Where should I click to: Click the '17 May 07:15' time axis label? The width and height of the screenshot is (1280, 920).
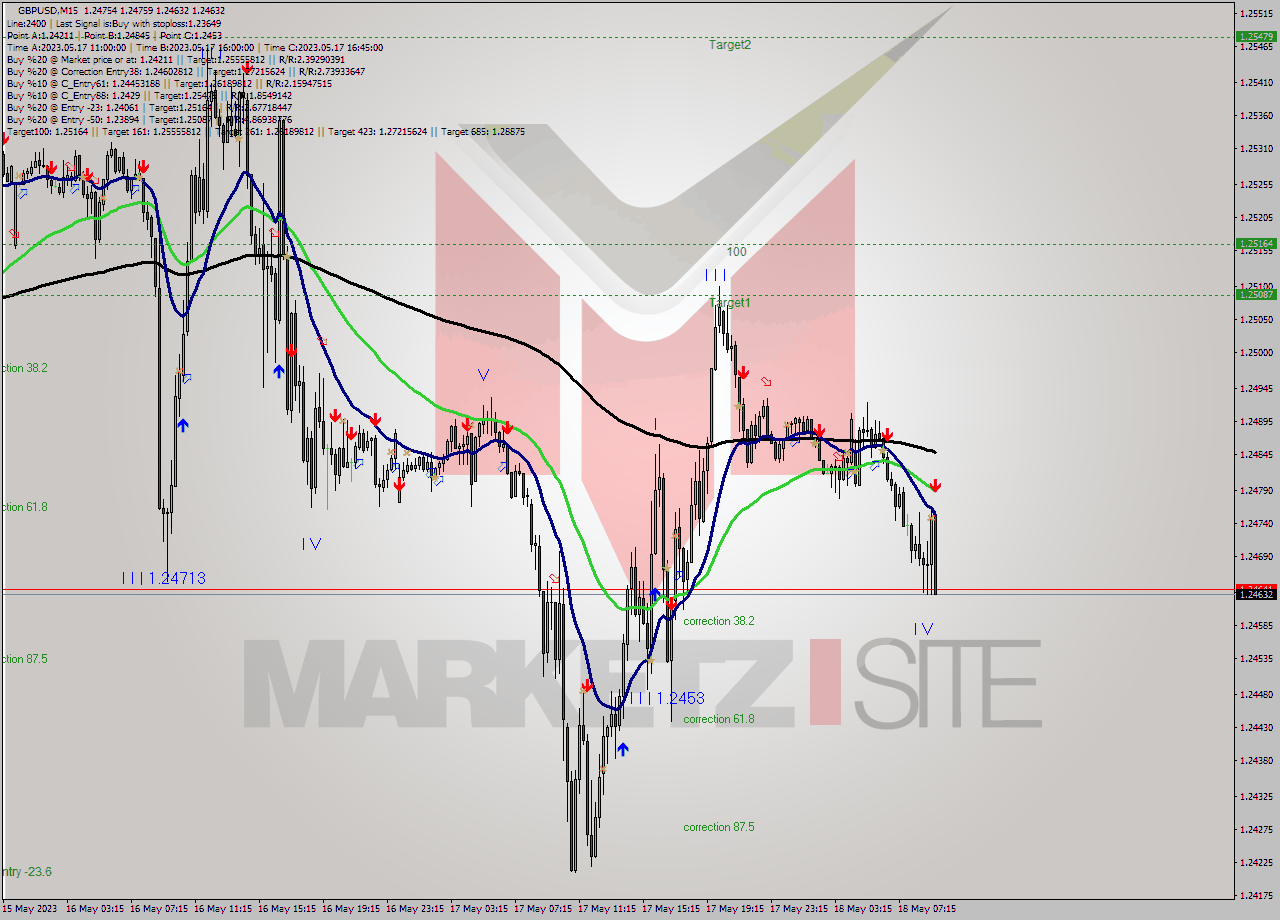pos(543,909)
